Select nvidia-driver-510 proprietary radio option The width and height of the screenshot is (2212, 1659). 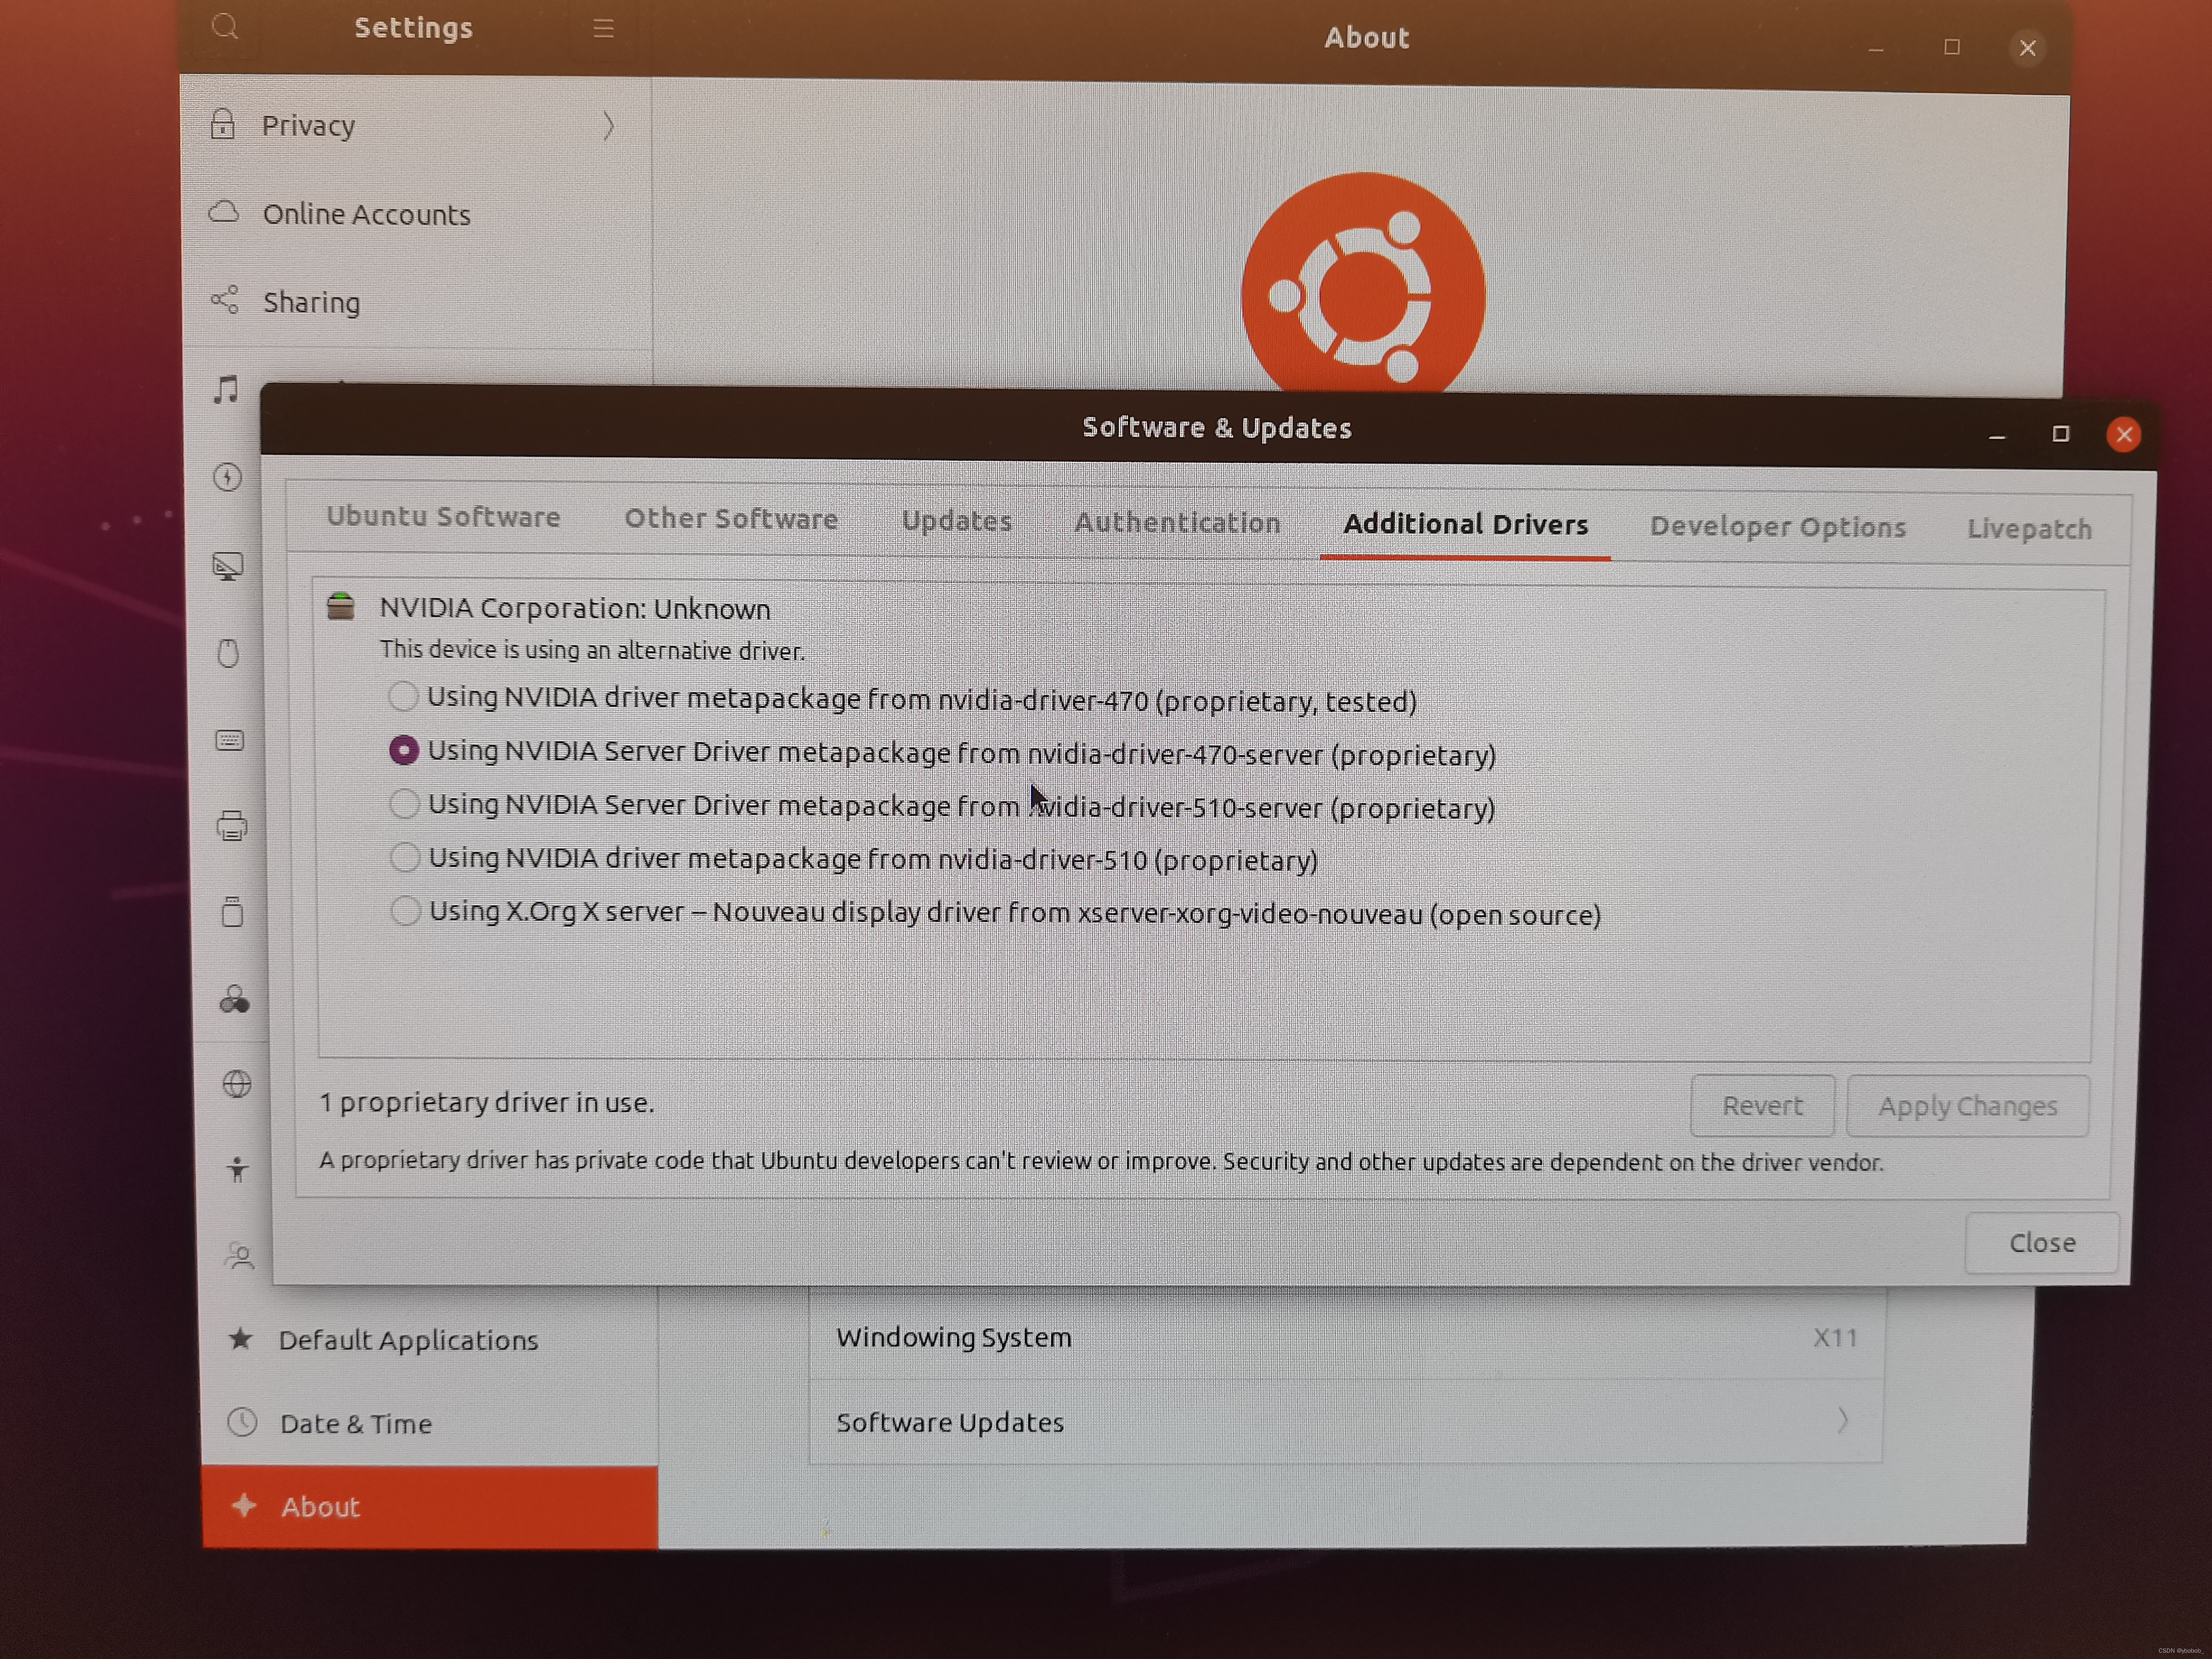point(405,857)
